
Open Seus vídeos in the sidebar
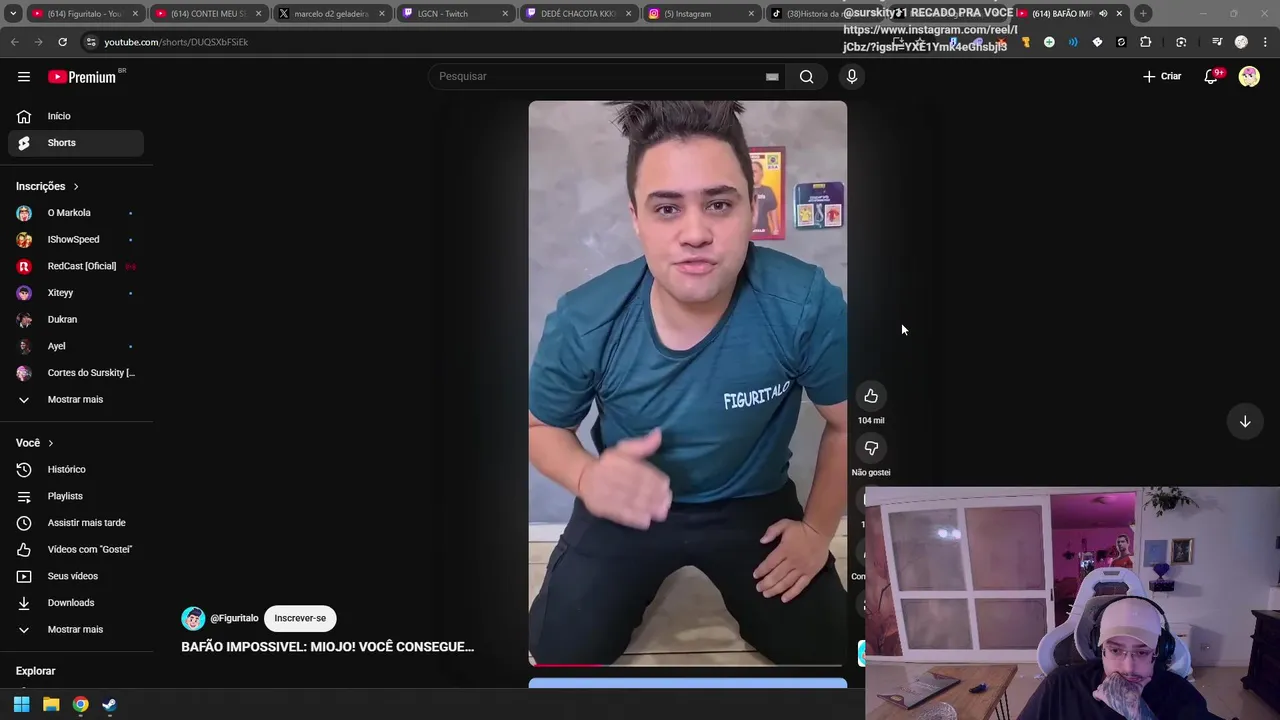pos(76,576)
